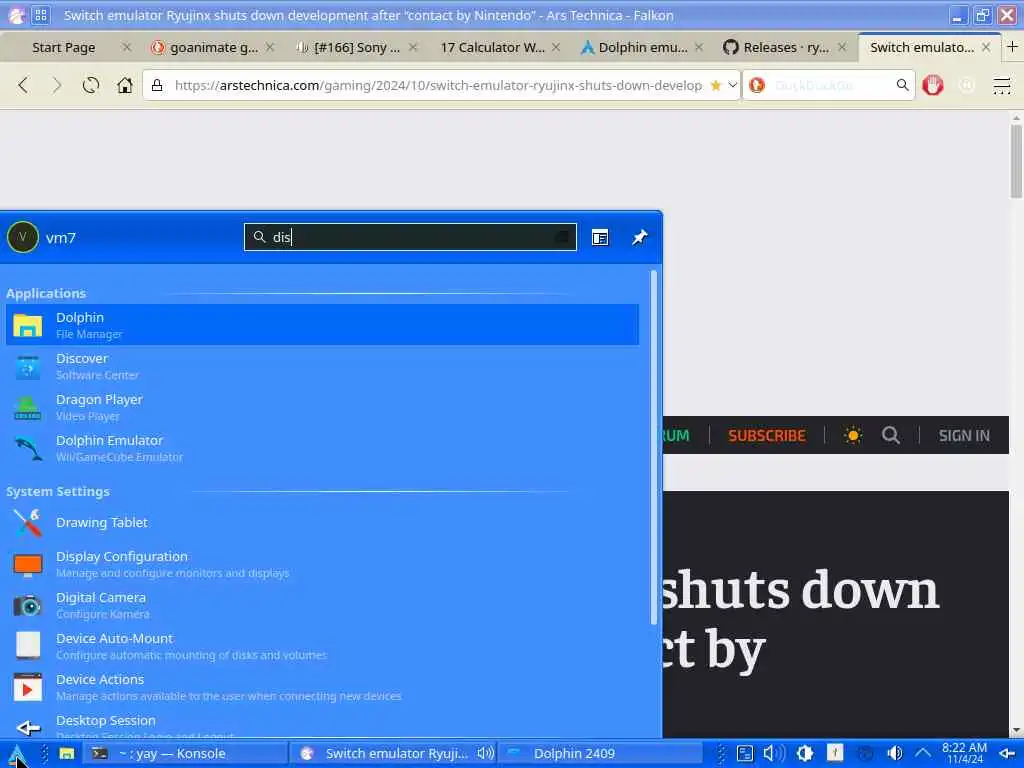
Task: Open Display Configuration settings
Action: pos(322,564)
